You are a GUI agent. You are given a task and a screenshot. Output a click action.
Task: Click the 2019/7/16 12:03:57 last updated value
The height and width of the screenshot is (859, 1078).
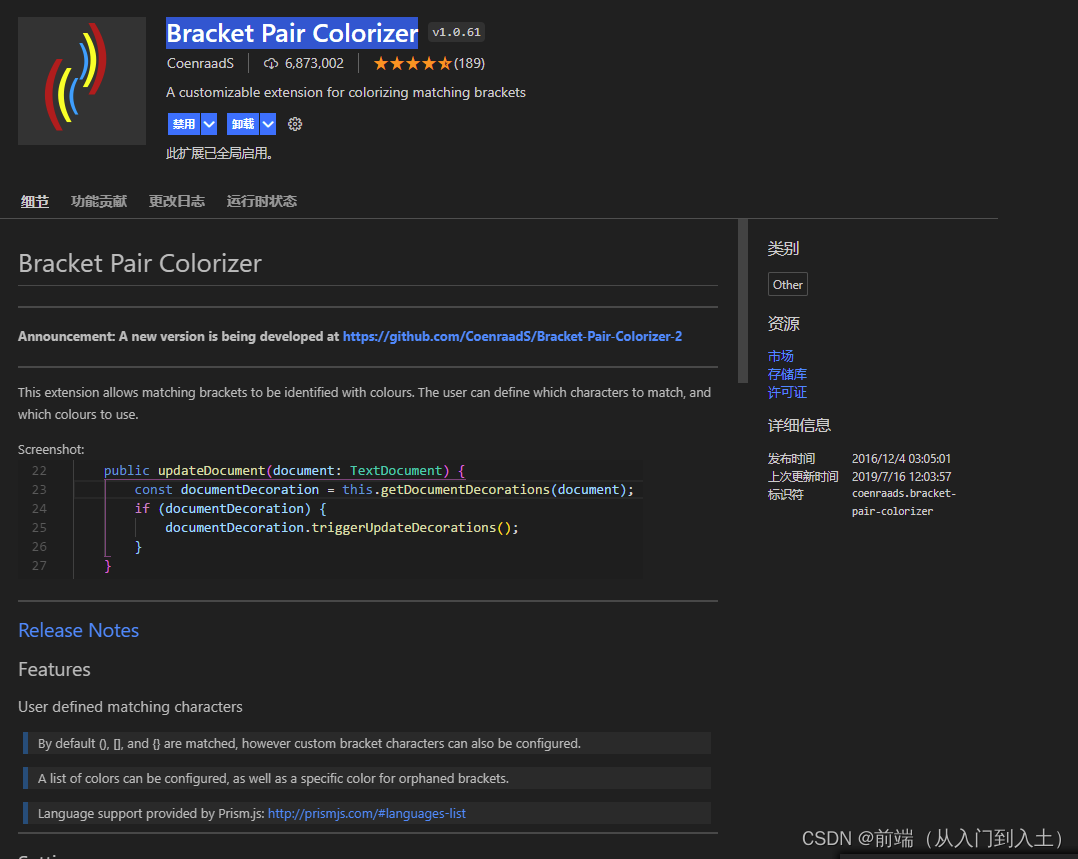click(x=901, y=477)
